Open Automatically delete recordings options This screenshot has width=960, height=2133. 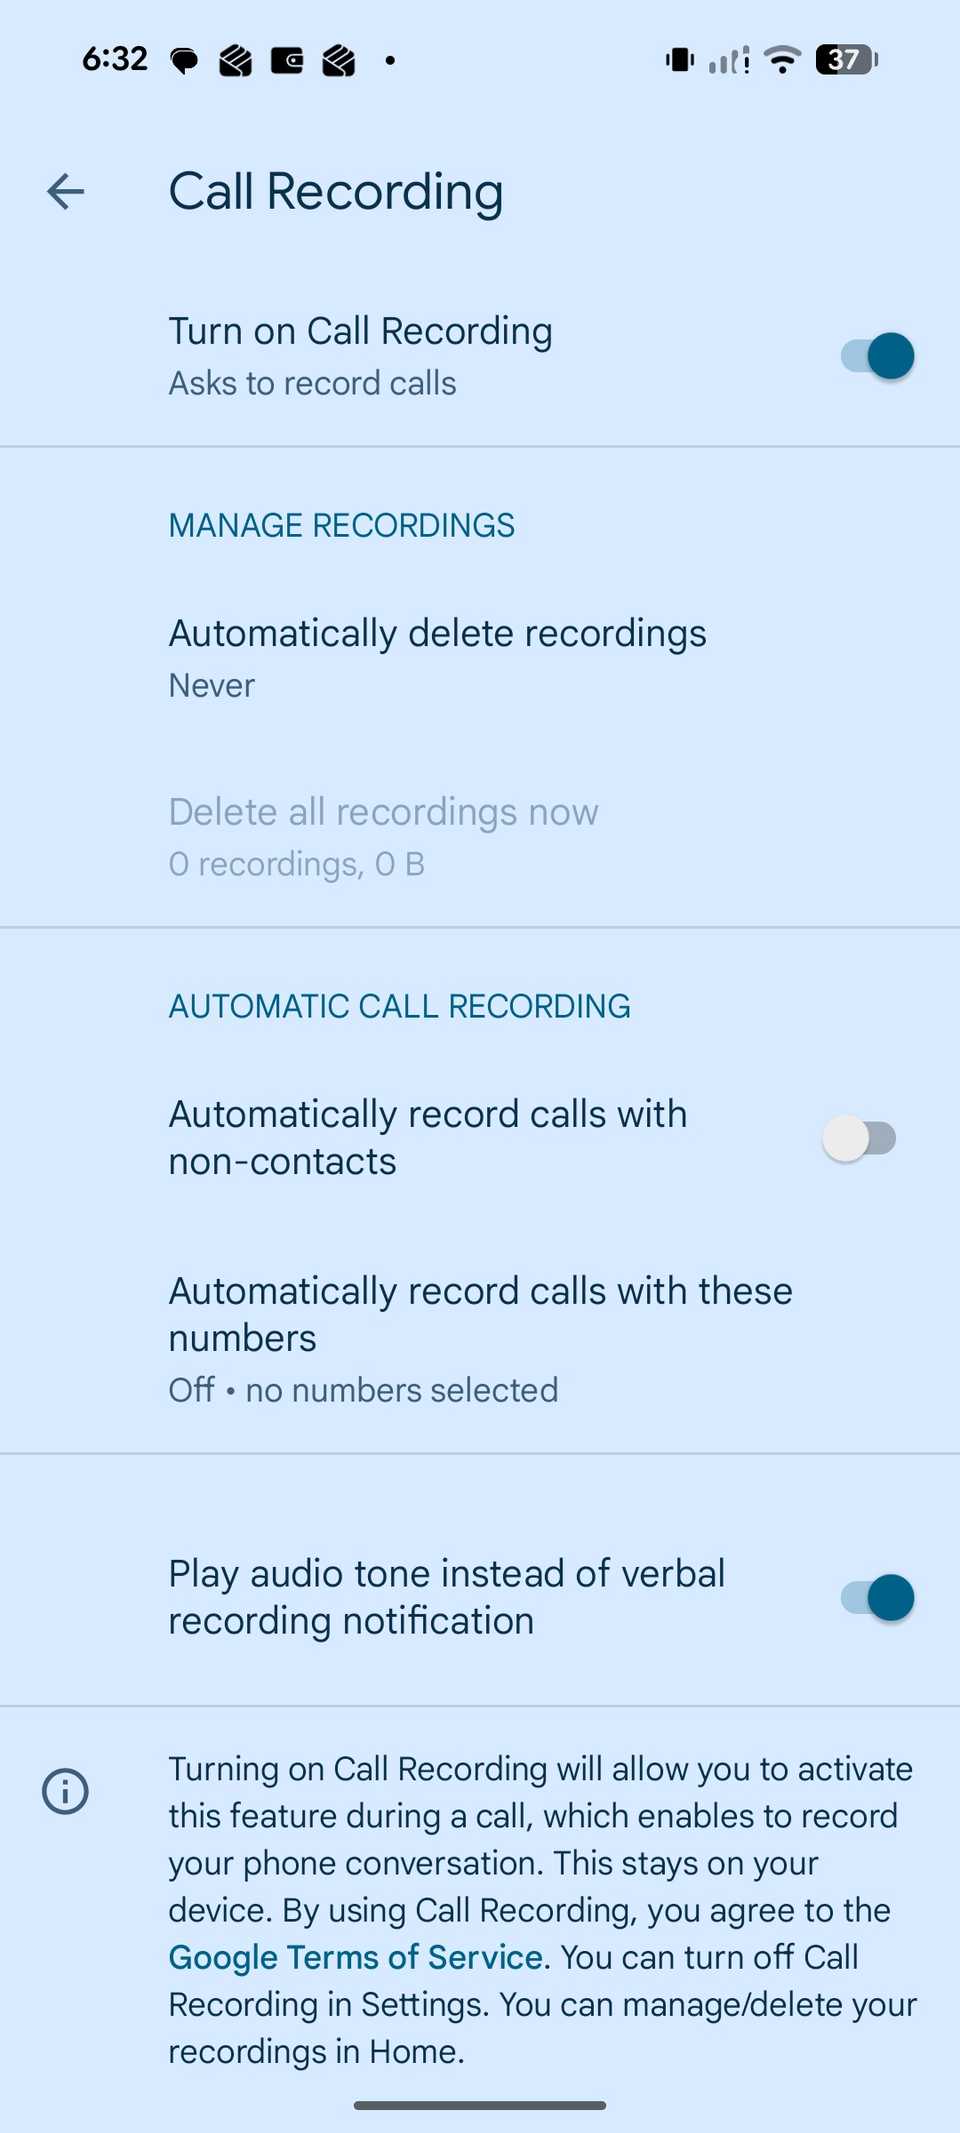tap(438, 655)
